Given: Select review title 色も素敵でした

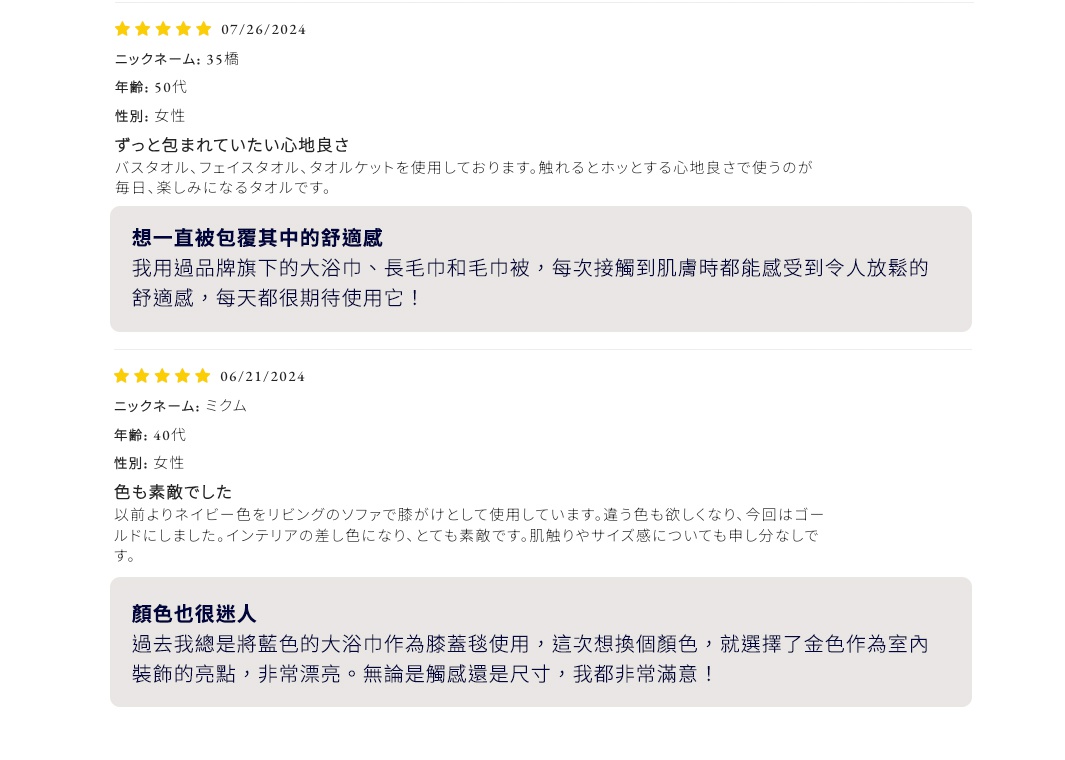Looking at the screenshot, I should tap(173, 492).
